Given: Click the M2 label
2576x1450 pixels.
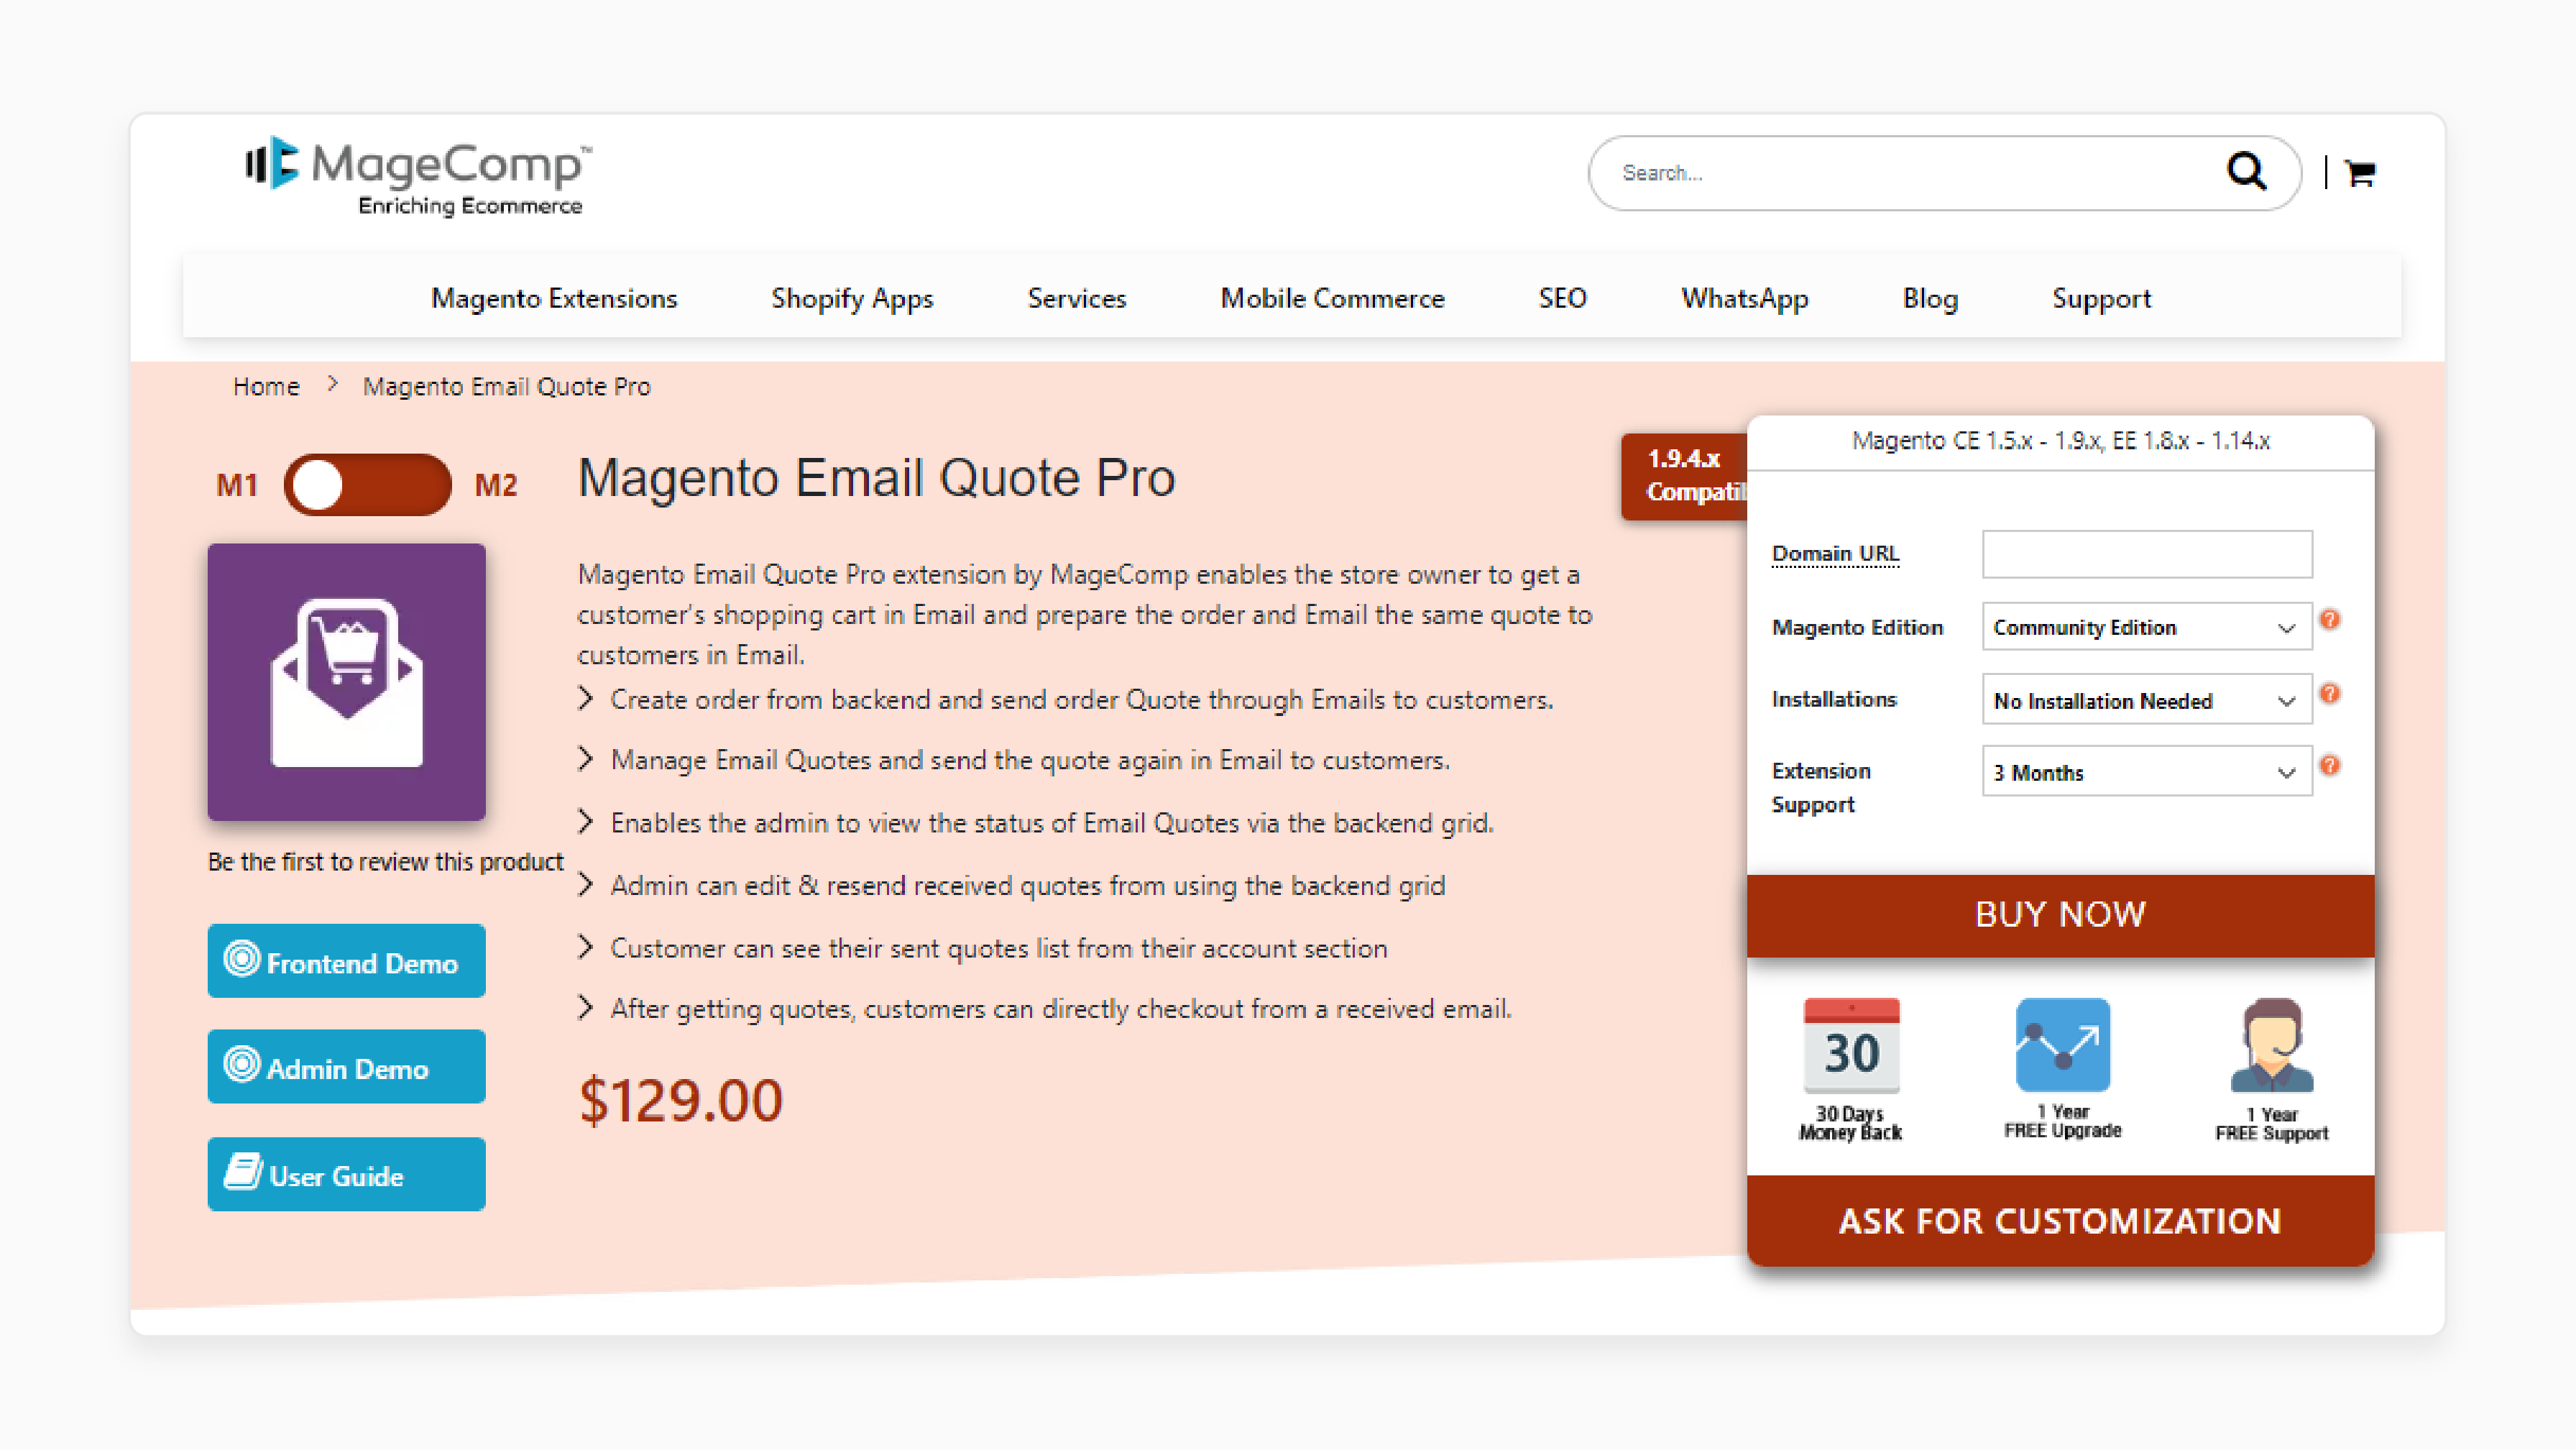Looking at the screenshot, I should [x=496, y=485].
